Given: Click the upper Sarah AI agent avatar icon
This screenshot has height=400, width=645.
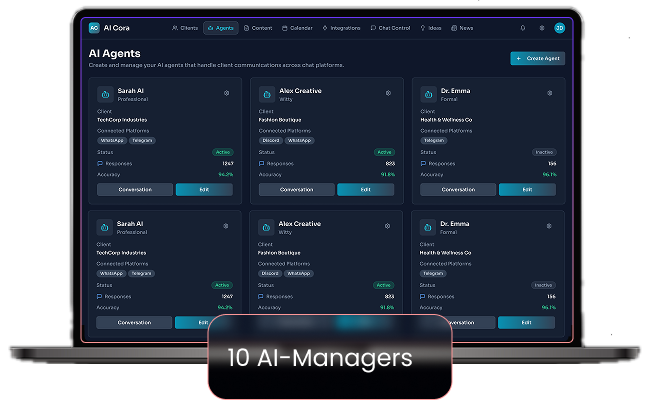Looking at the screenshot, I should 106,94.
